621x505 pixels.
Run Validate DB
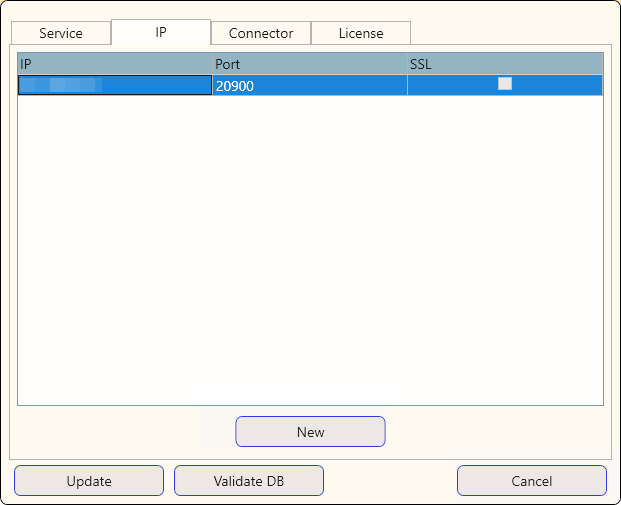coord(249,481)
